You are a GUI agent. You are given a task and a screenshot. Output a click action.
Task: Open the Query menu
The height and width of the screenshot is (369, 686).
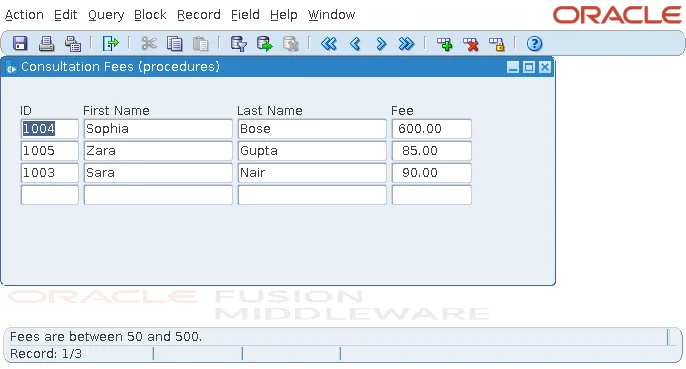click(106, 15)
